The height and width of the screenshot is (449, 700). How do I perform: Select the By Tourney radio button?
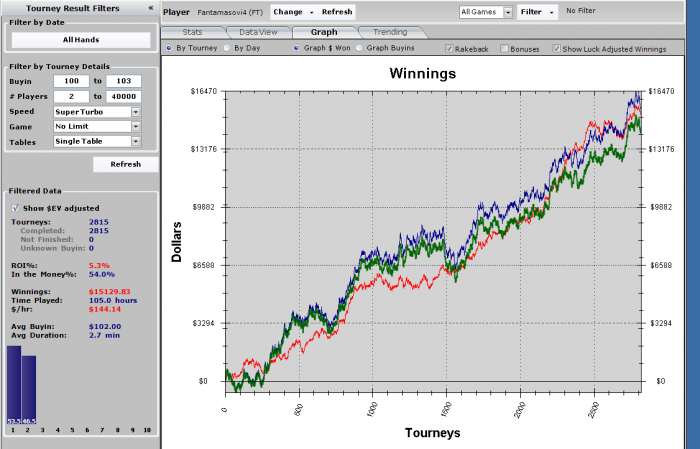pos(169,48)
